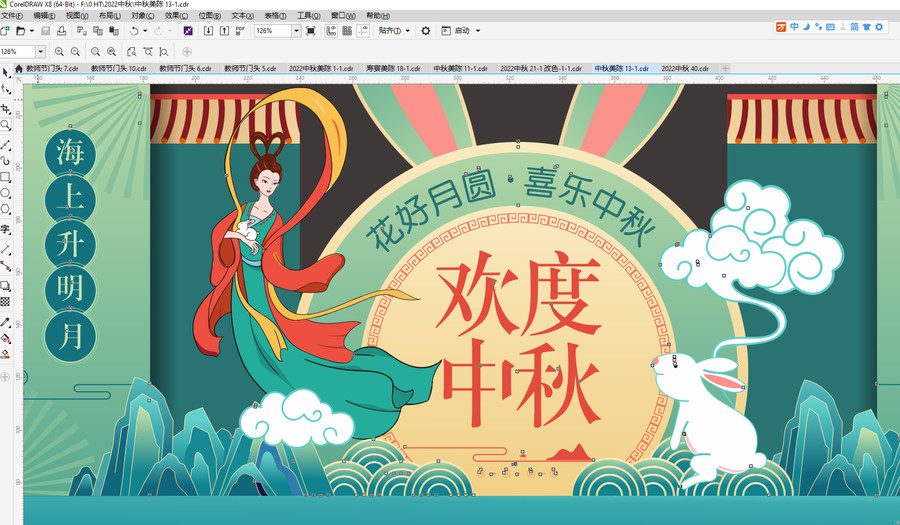Toggle the Show guidelines button
Screen dimensions: 900x525
coord(363,30)
